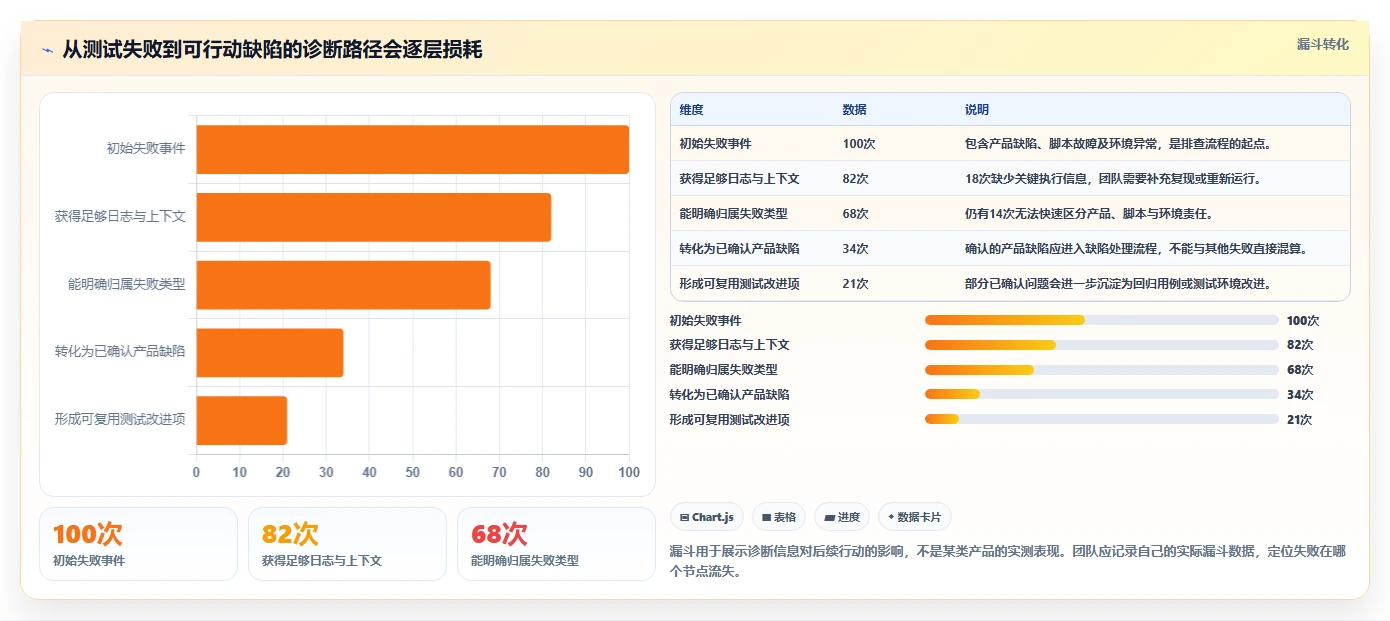Click the 100 tick on the chart x-axis
The height and width of the screenshot is (621, 1390).
[x=629, y=472]
